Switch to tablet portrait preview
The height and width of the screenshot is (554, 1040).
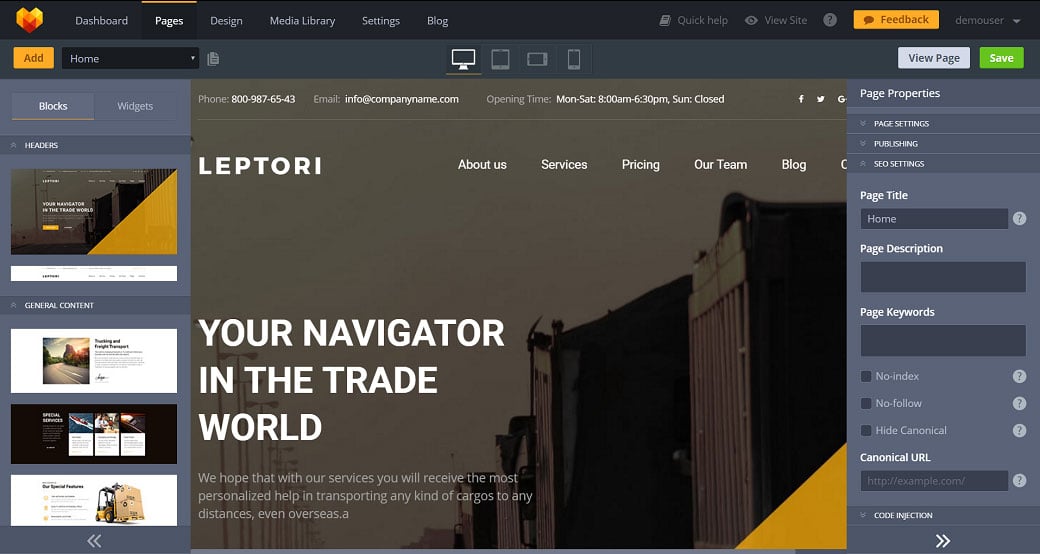[x=500, y=59]
